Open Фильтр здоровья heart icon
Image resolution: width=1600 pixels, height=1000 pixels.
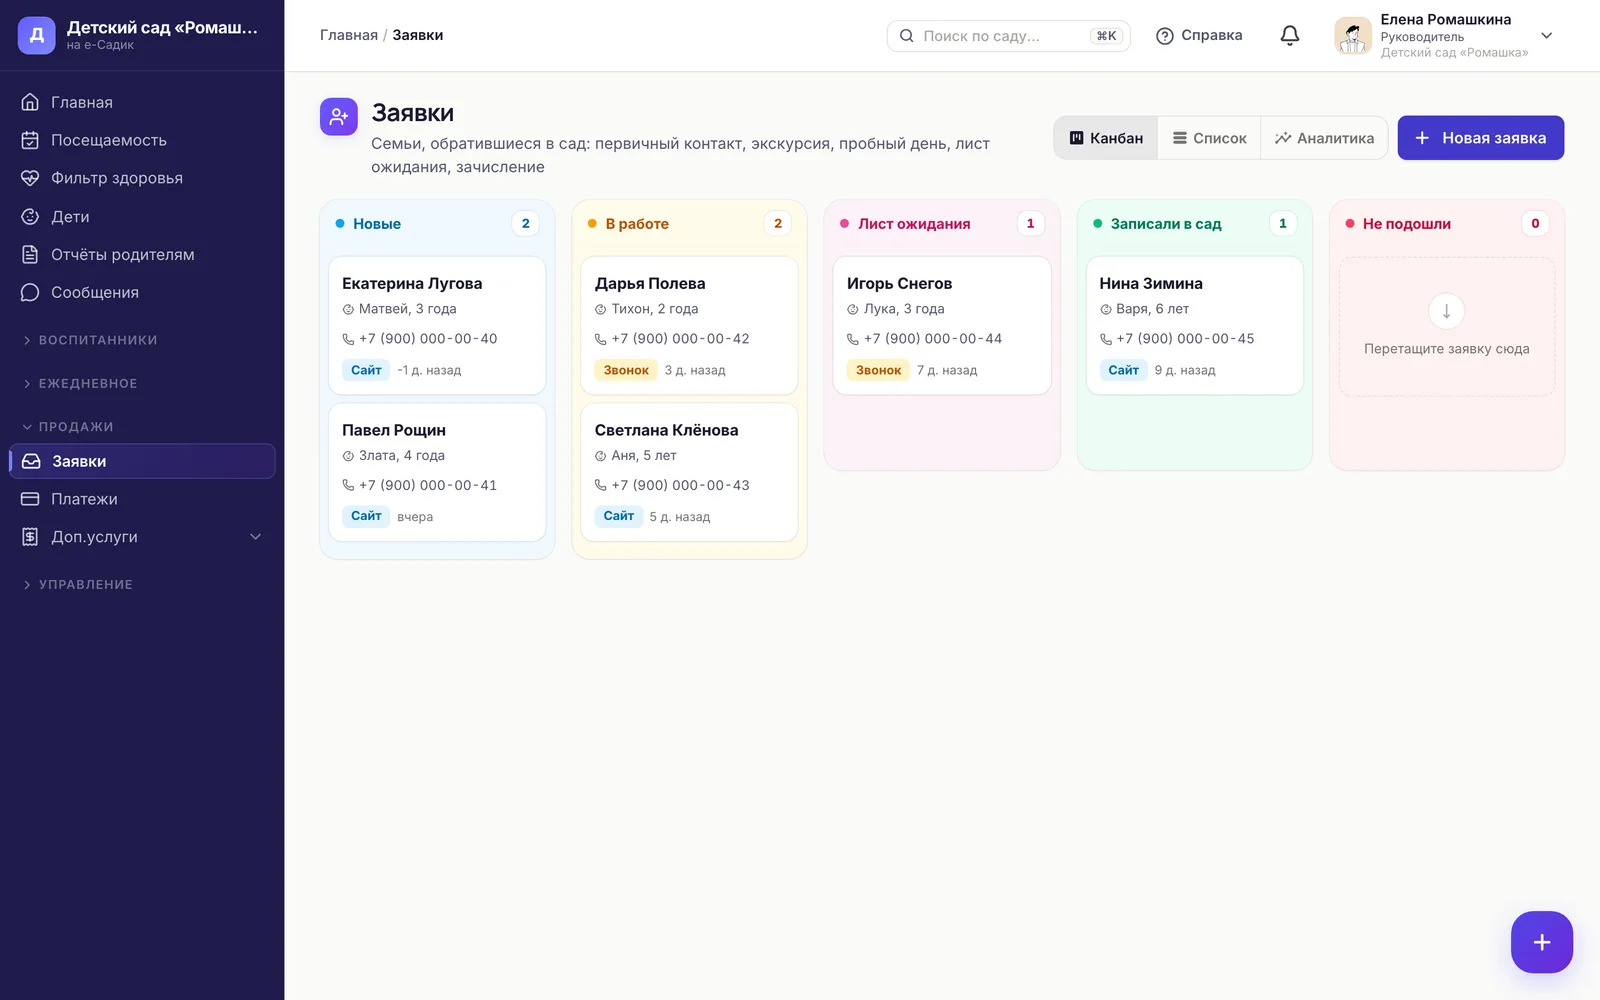point(30,178)
